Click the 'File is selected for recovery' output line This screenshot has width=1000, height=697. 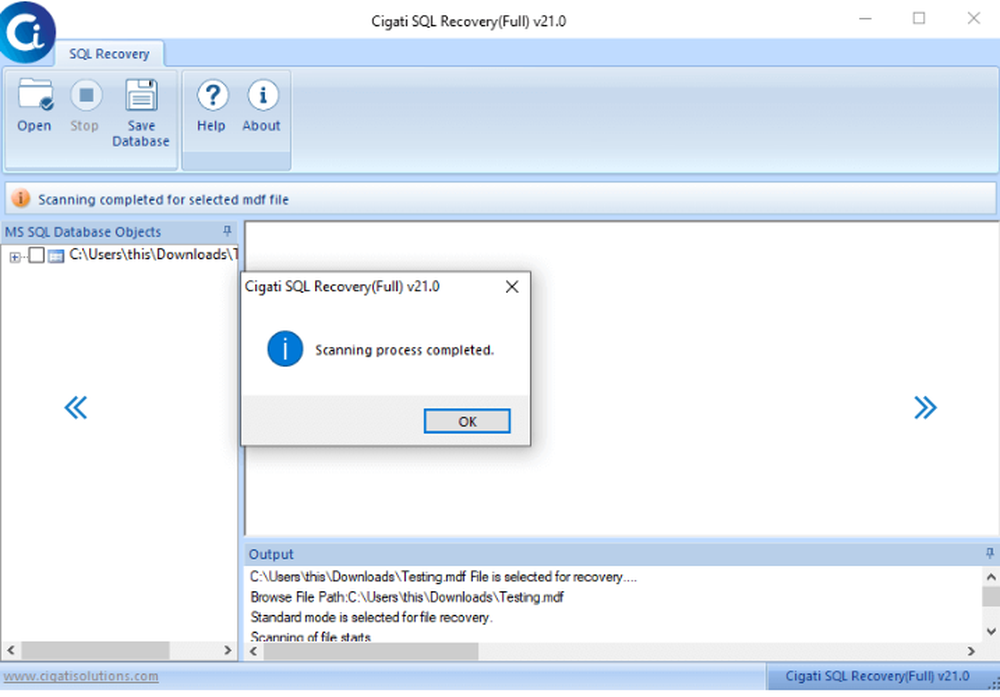pyautogui.click(x=443, y=577)
